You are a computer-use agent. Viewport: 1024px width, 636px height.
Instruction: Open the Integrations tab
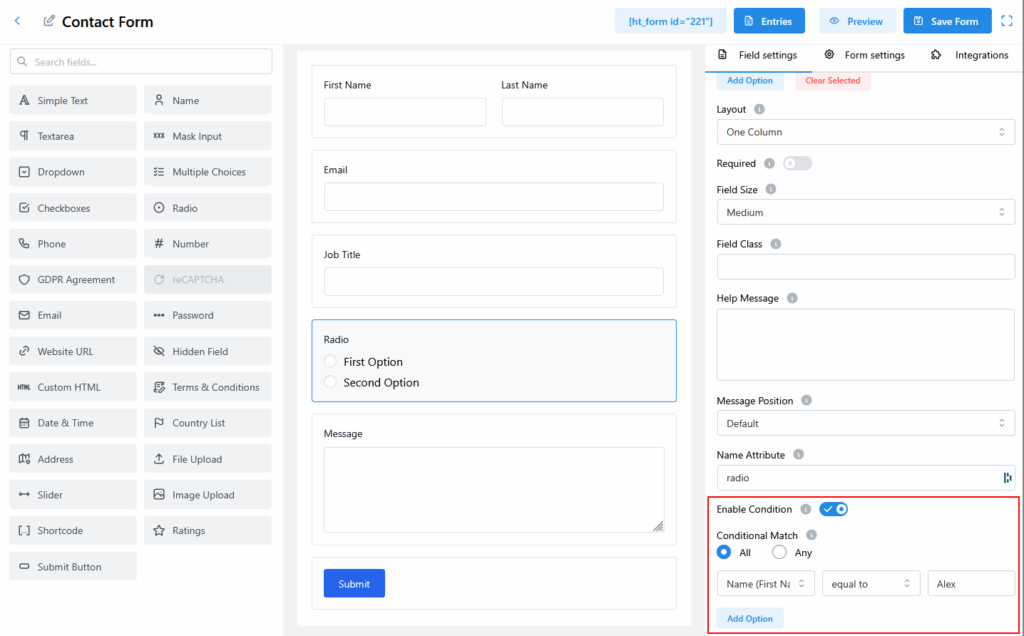coord(969,55)
